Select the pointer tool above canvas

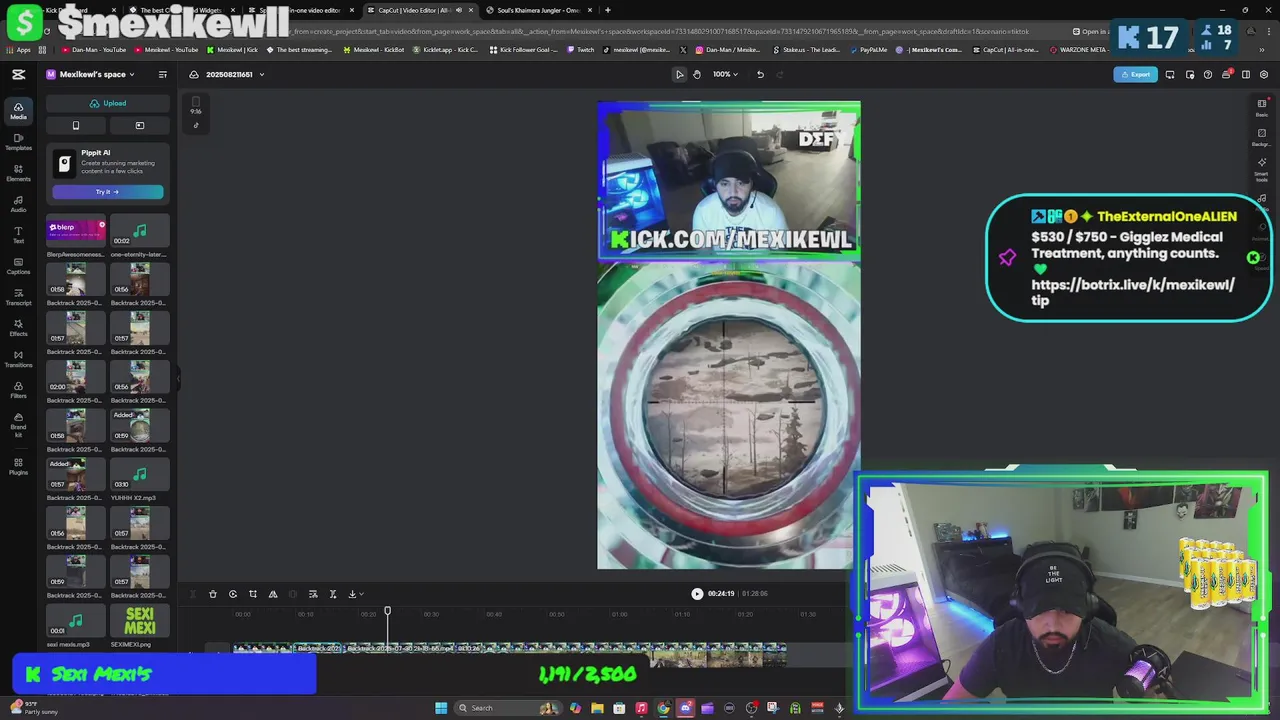point(679,74)
